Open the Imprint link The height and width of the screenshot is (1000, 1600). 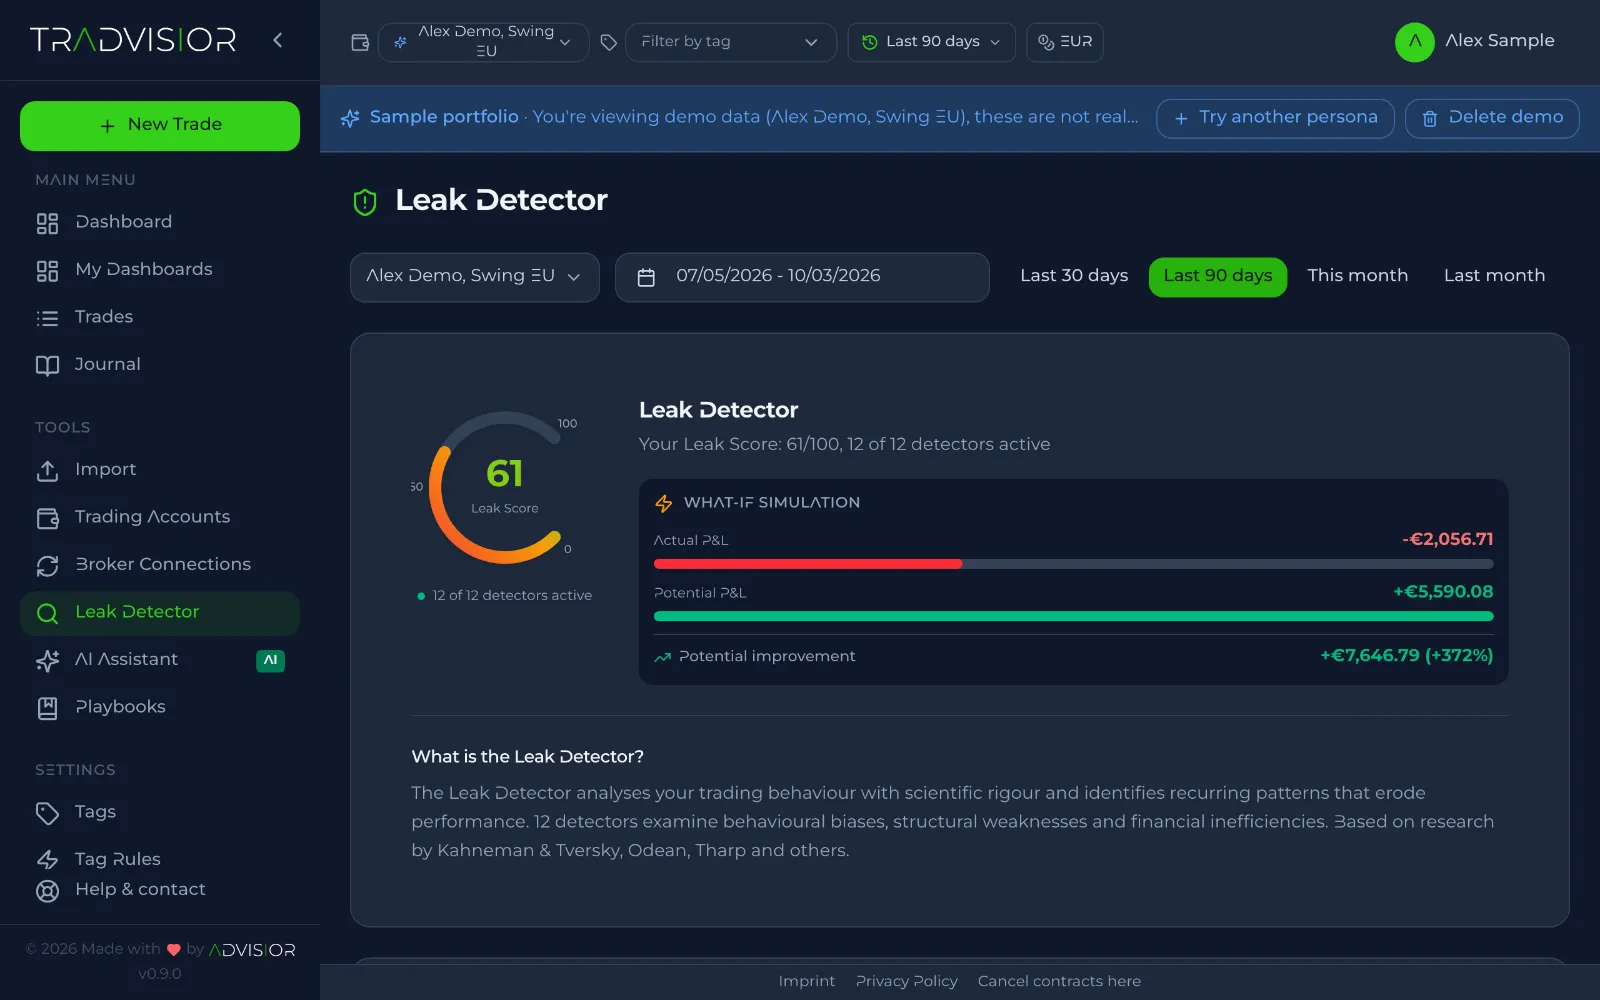click(x=807, y=982)
